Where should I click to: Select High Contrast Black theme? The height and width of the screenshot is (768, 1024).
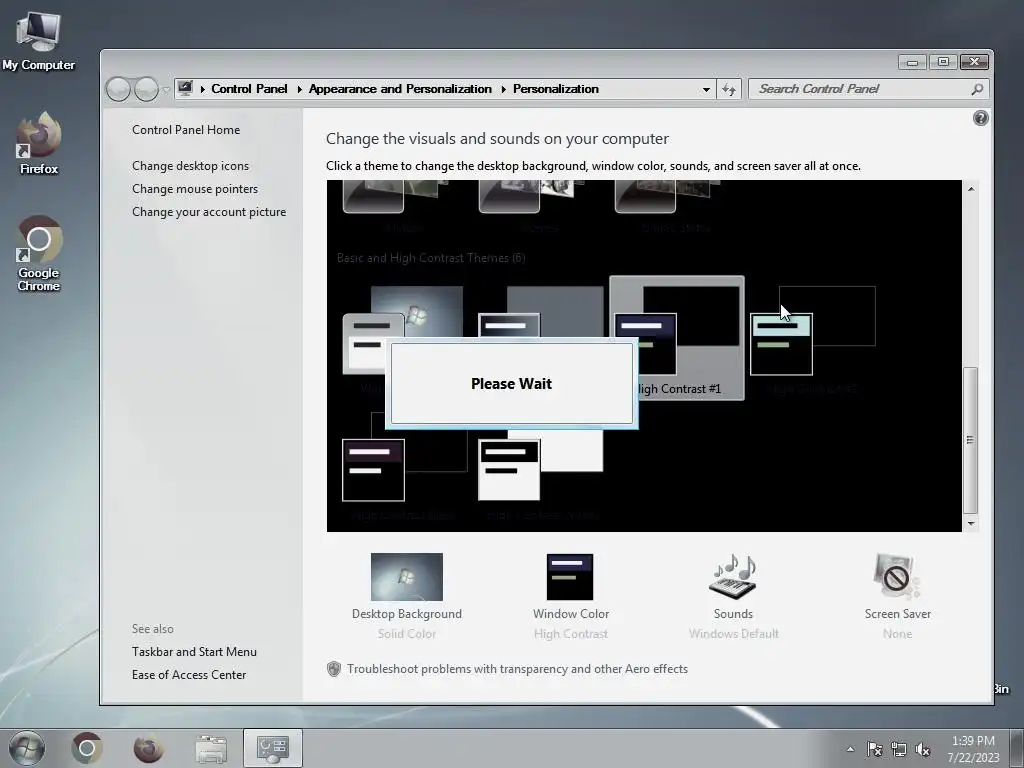pyautogui.click(x=404, y=465)
